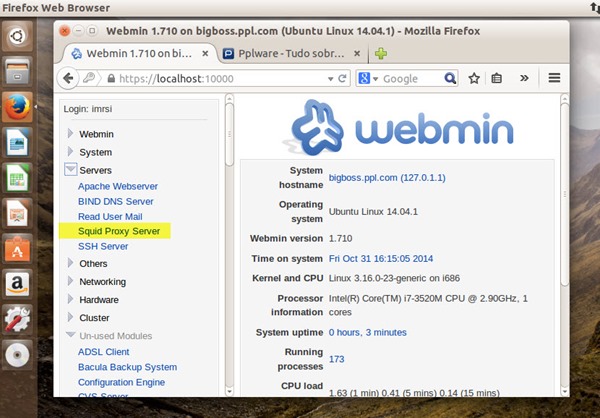This screenshot has height=418, width=600.
Task: Click Webmin version value '1.710'
Action: [x=340, y=238]
